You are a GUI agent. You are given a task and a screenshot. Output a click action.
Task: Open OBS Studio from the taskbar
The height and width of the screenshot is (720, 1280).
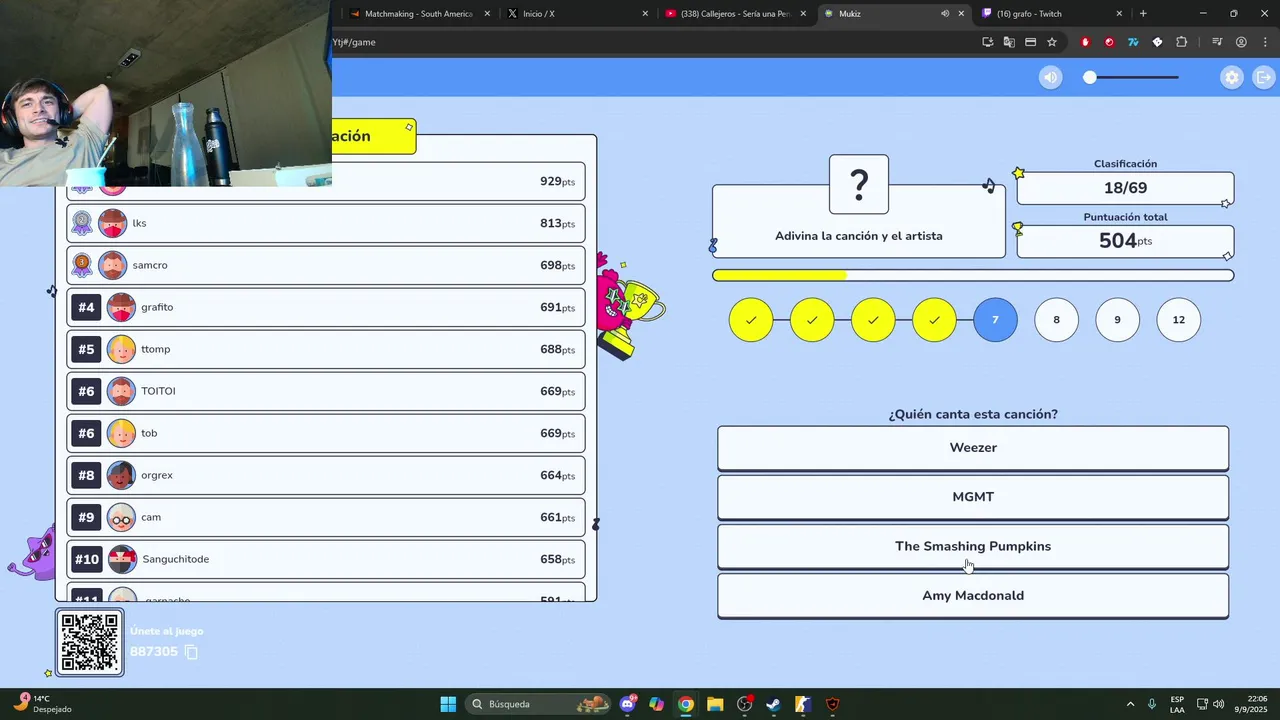pos(744,704)
